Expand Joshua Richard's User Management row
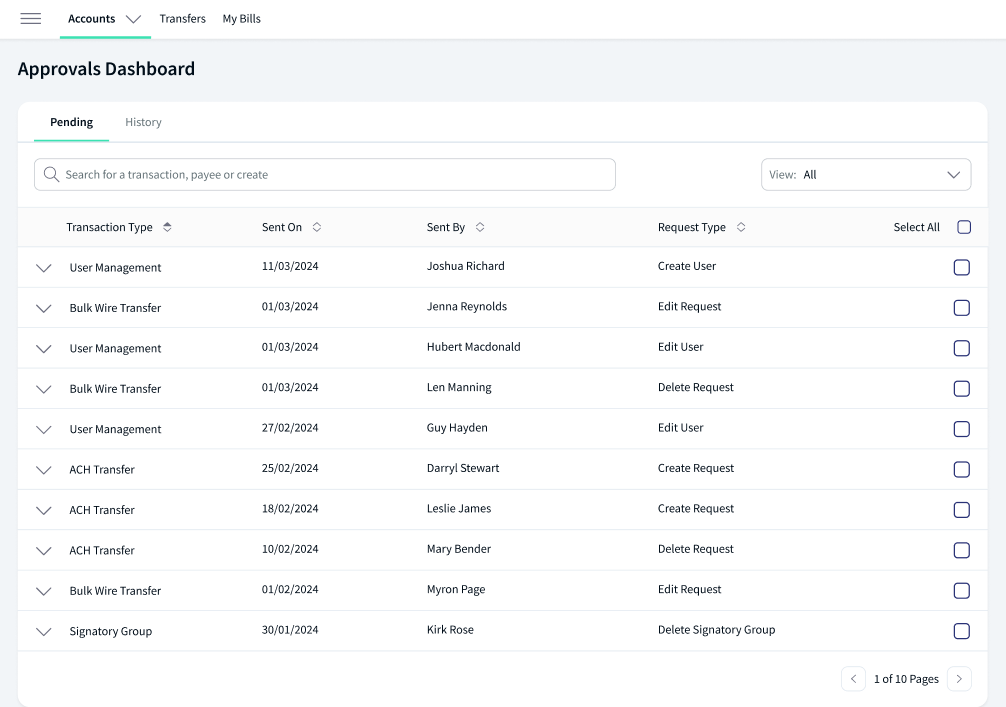The image size is (1006, 707). tap(44, 268)
